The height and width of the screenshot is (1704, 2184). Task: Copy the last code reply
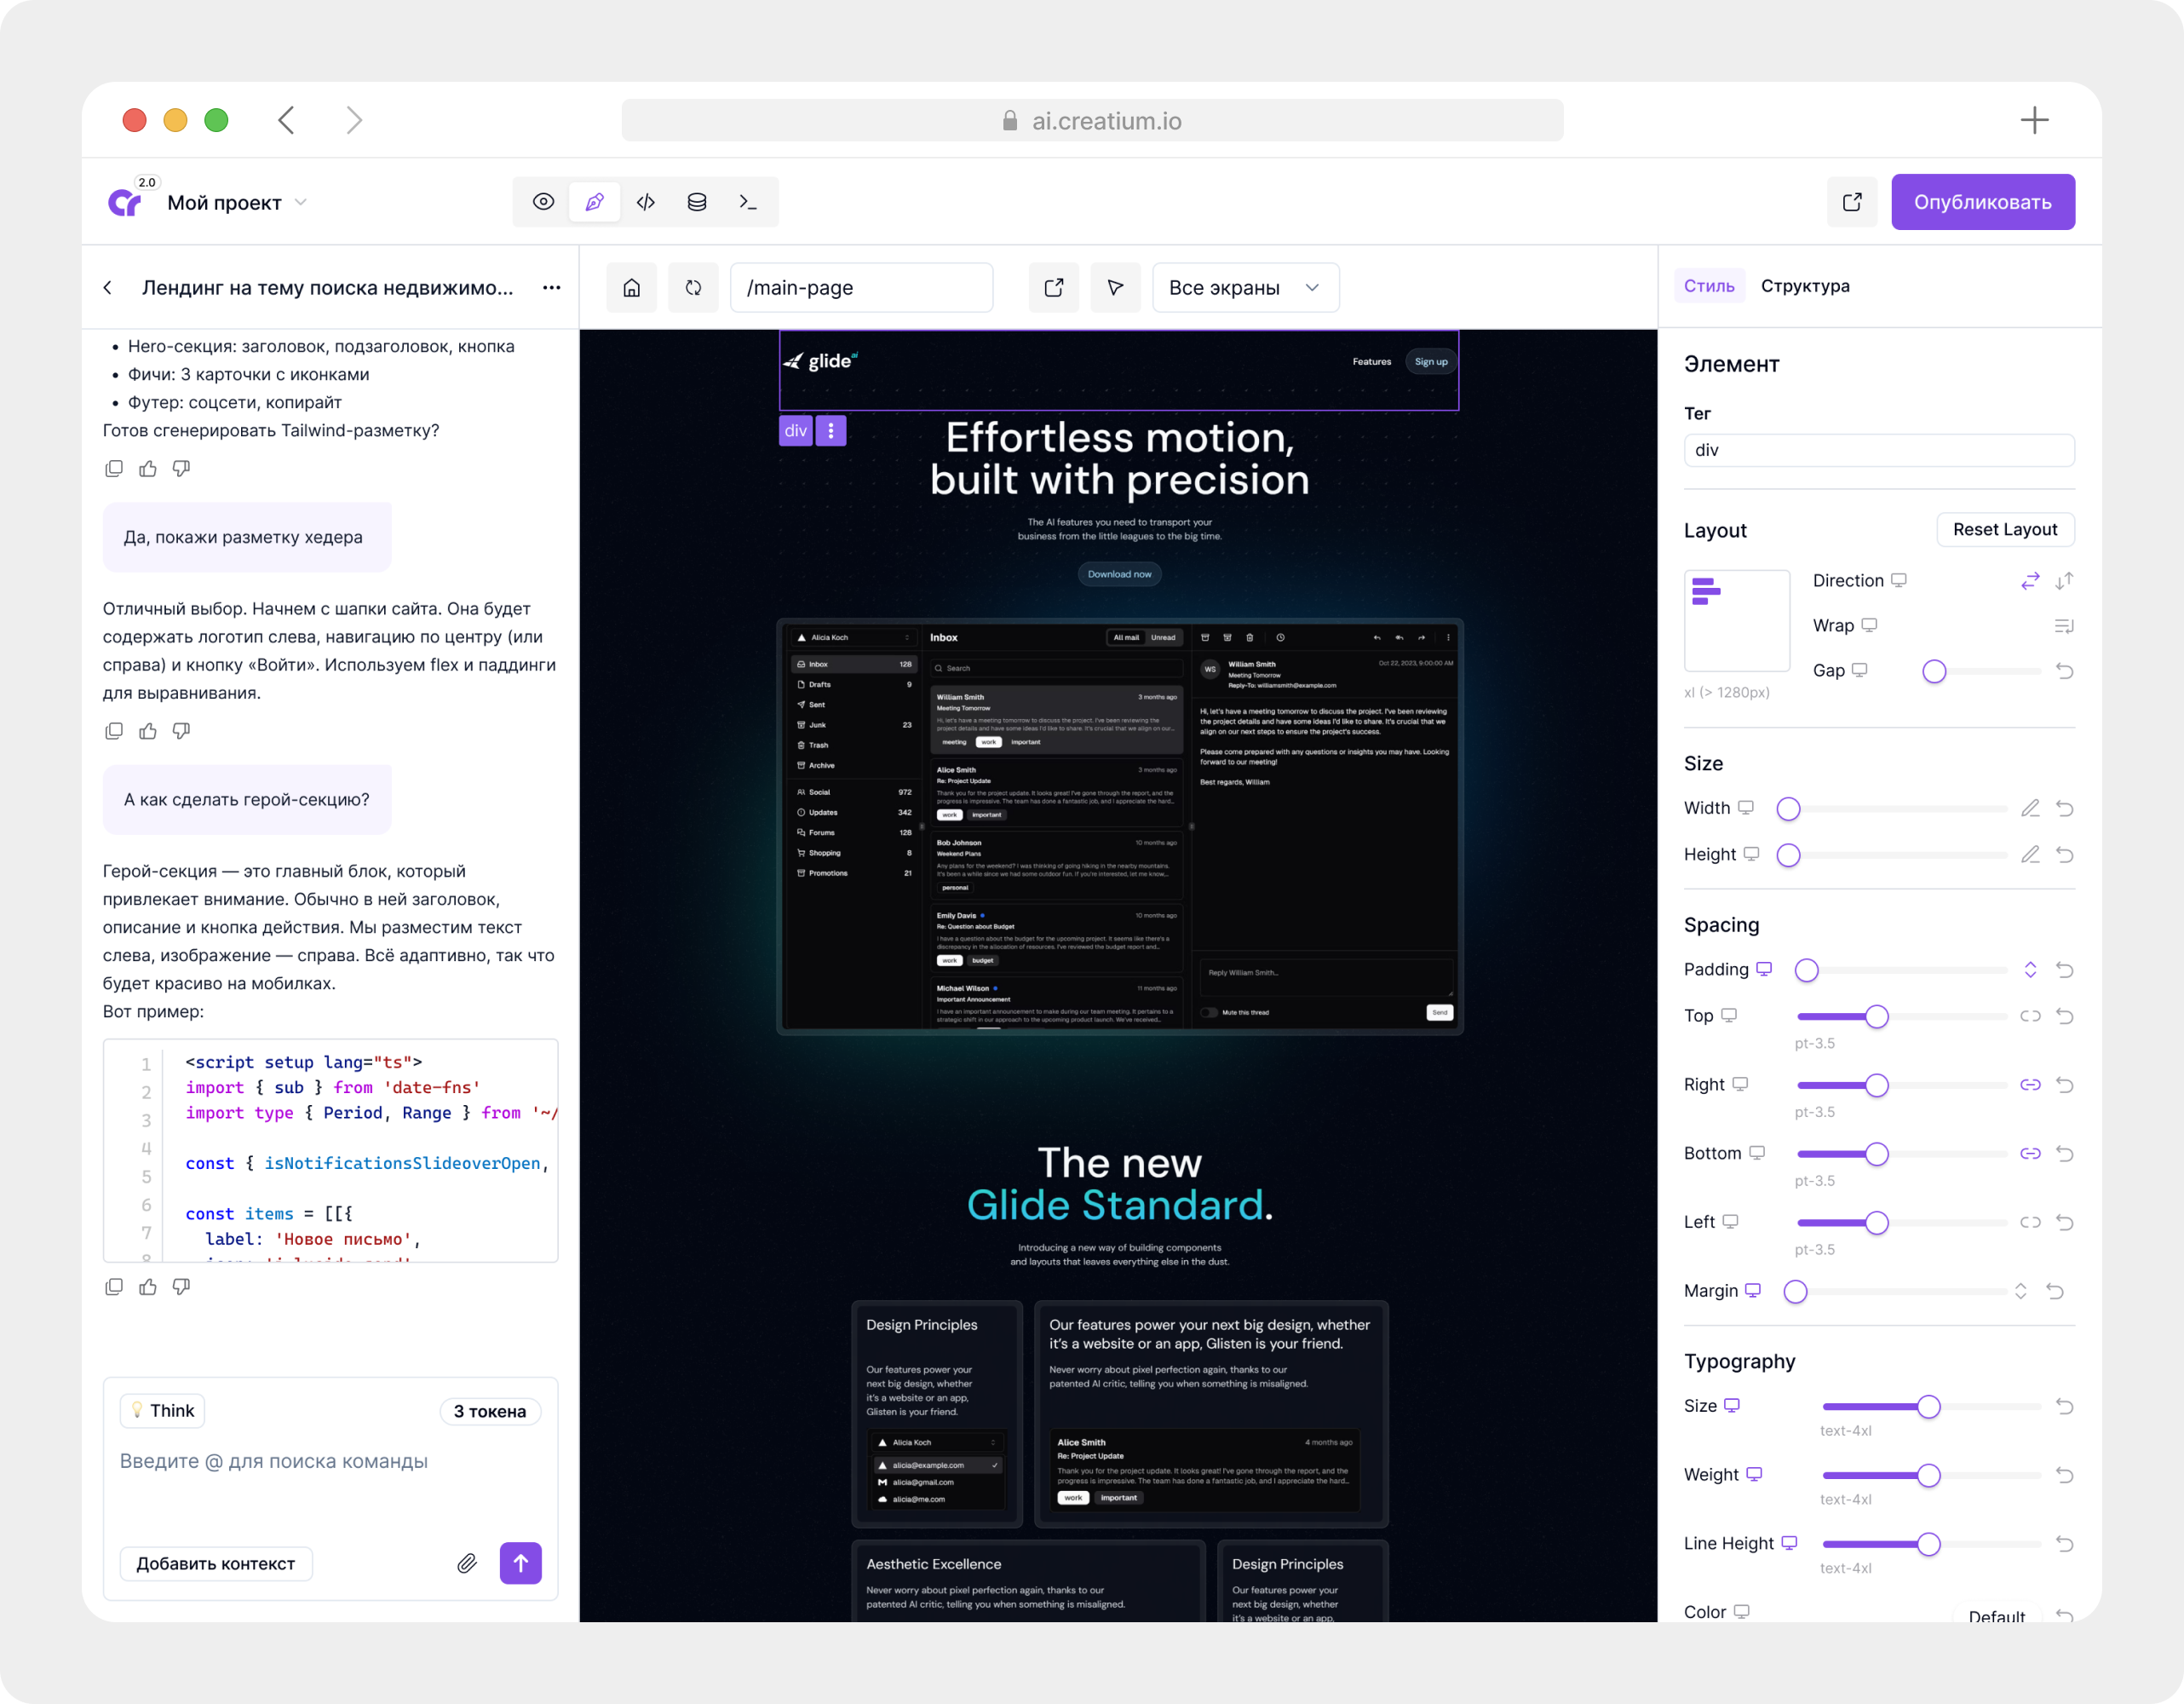(114, 1287)
